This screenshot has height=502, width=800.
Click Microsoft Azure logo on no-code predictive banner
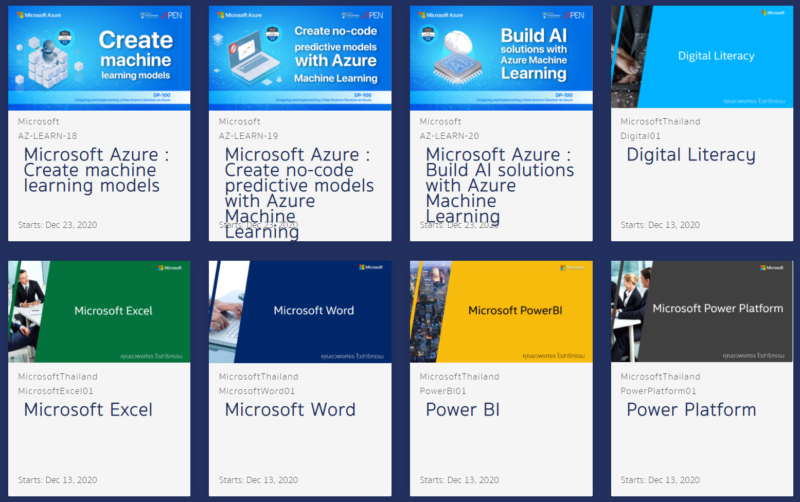pyautogui.click(x=240, y=15)
